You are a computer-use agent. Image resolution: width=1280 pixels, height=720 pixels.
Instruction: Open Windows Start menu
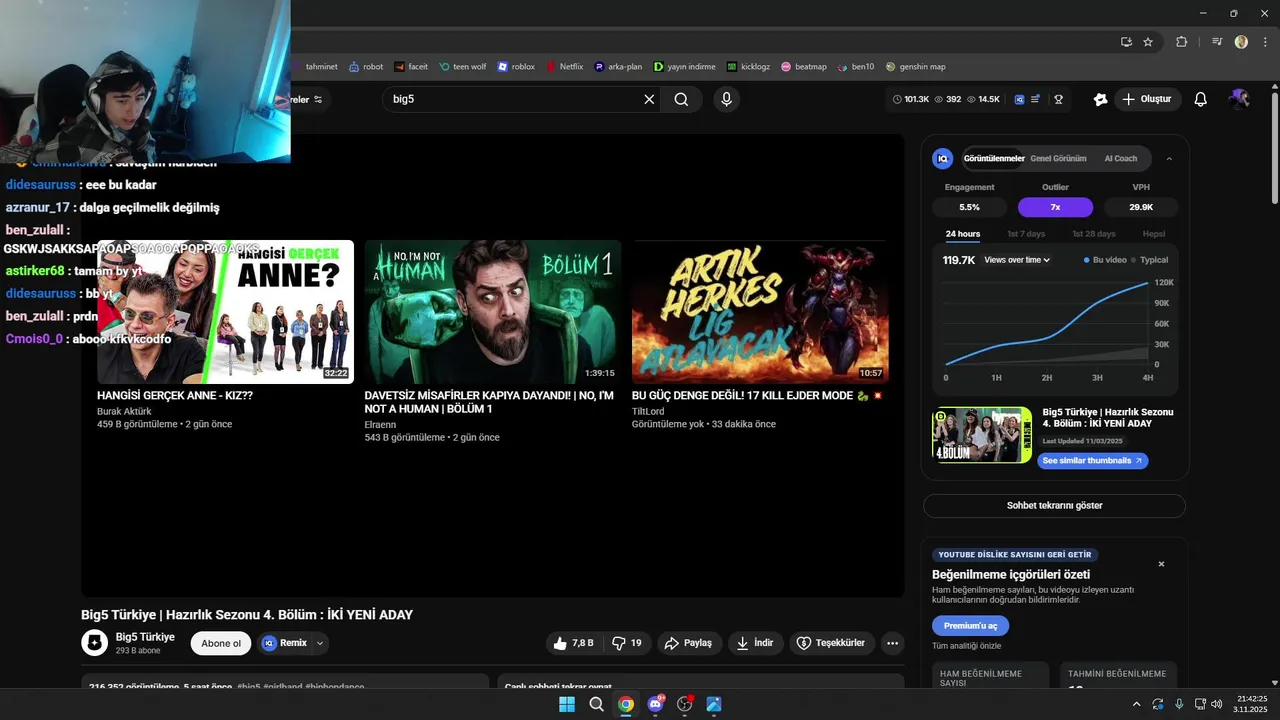(567, 704)
